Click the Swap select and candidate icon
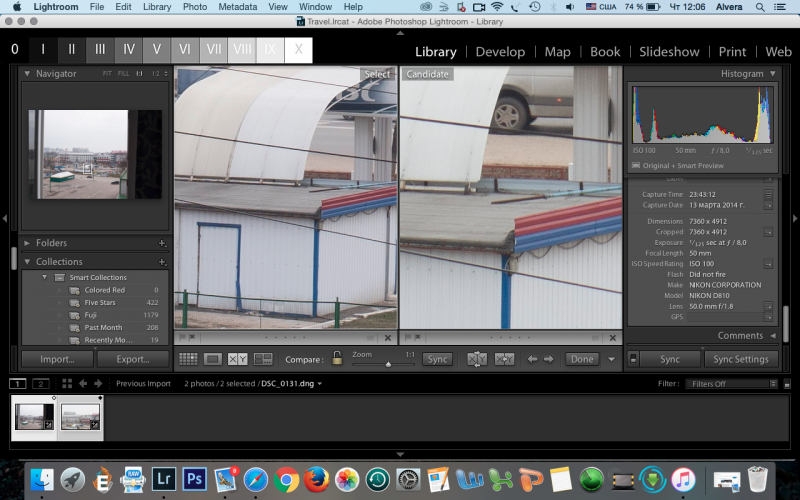The width and height of the screenshot is (800, 500). pyautogui.click(x=477, y=359)
